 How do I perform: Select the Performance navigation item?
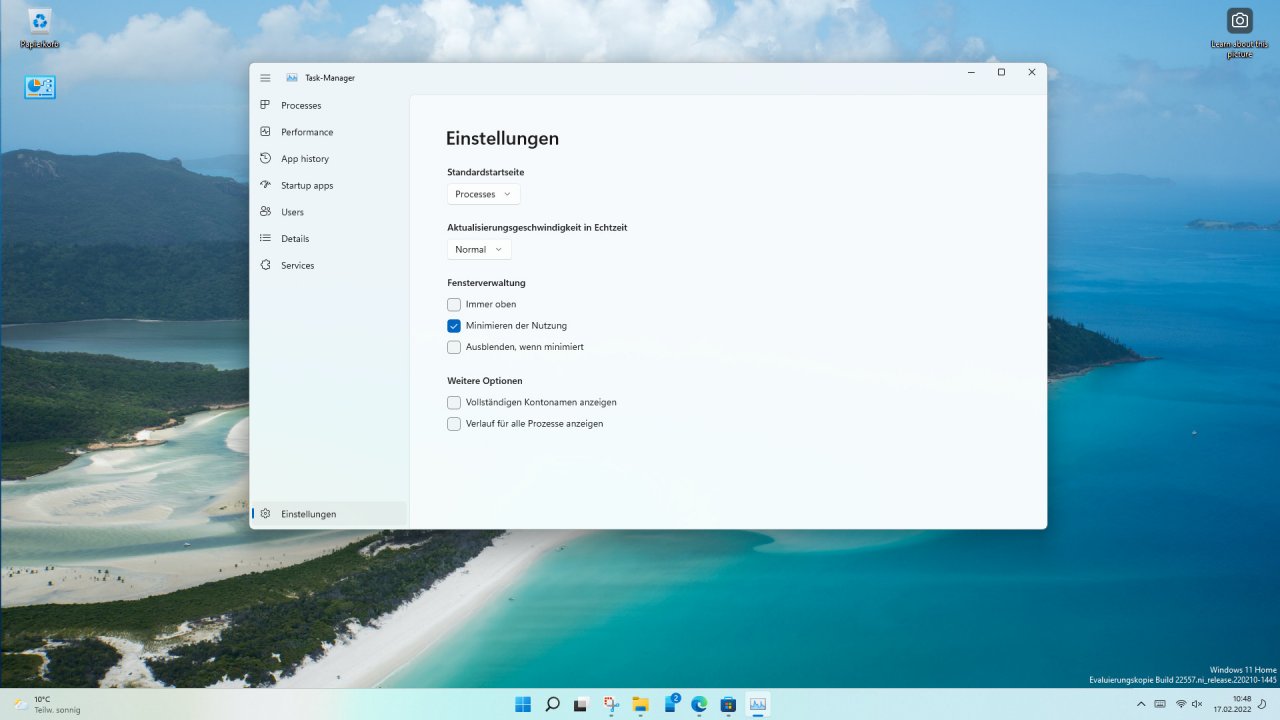click(x=329, y=132)
